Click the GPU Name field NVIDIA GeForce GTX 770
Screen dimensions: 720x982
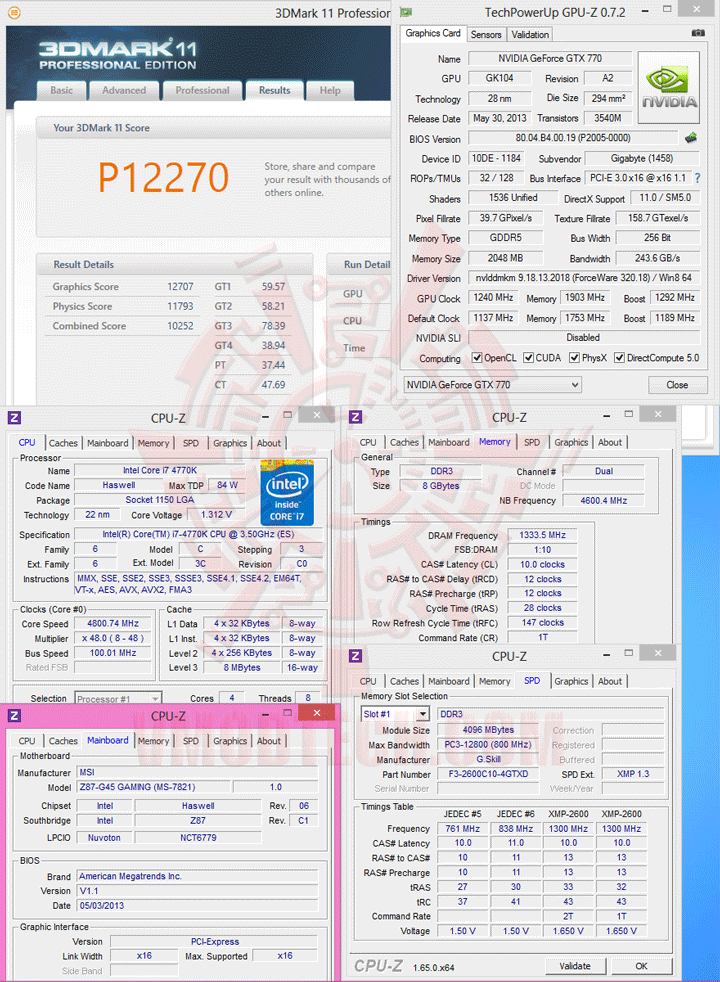550,58
